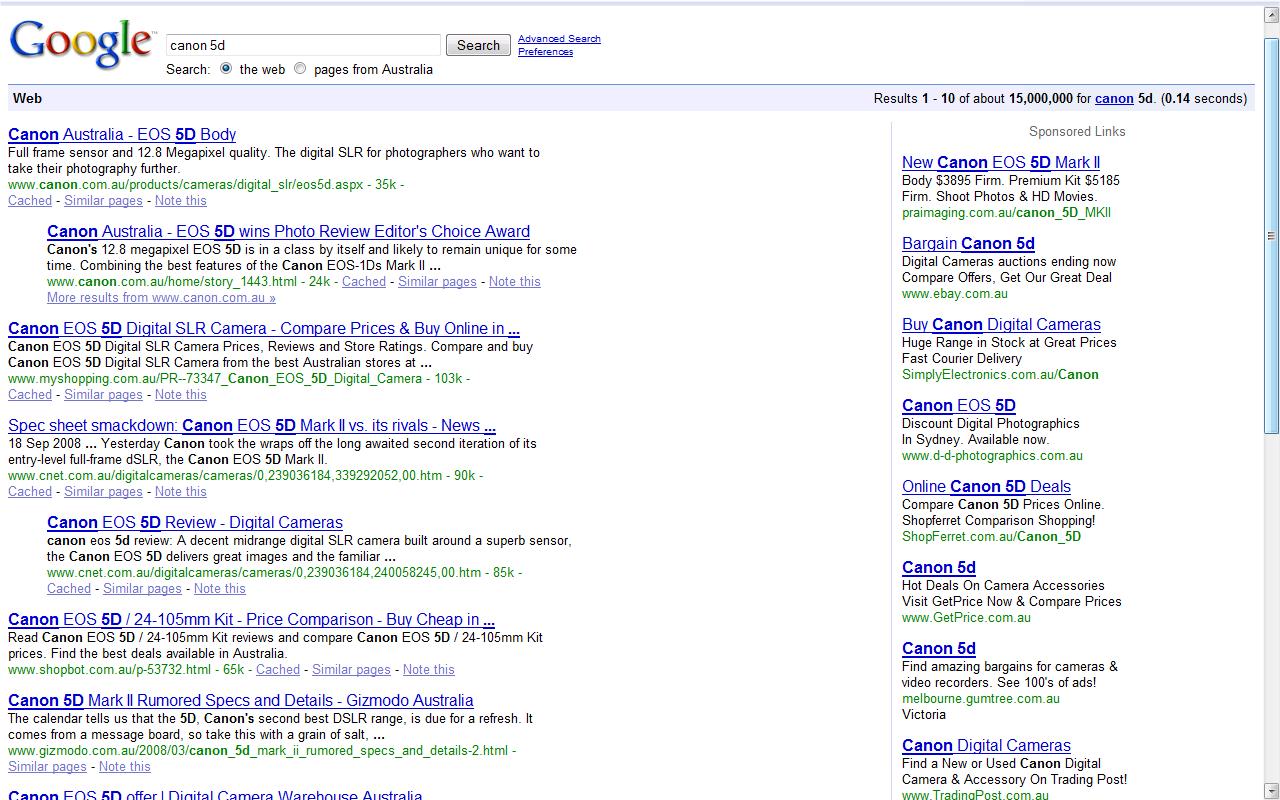Open 24-105mm Kit Price Comparison result
Screen dimensions: 1280x800
[x=251, y=619]
